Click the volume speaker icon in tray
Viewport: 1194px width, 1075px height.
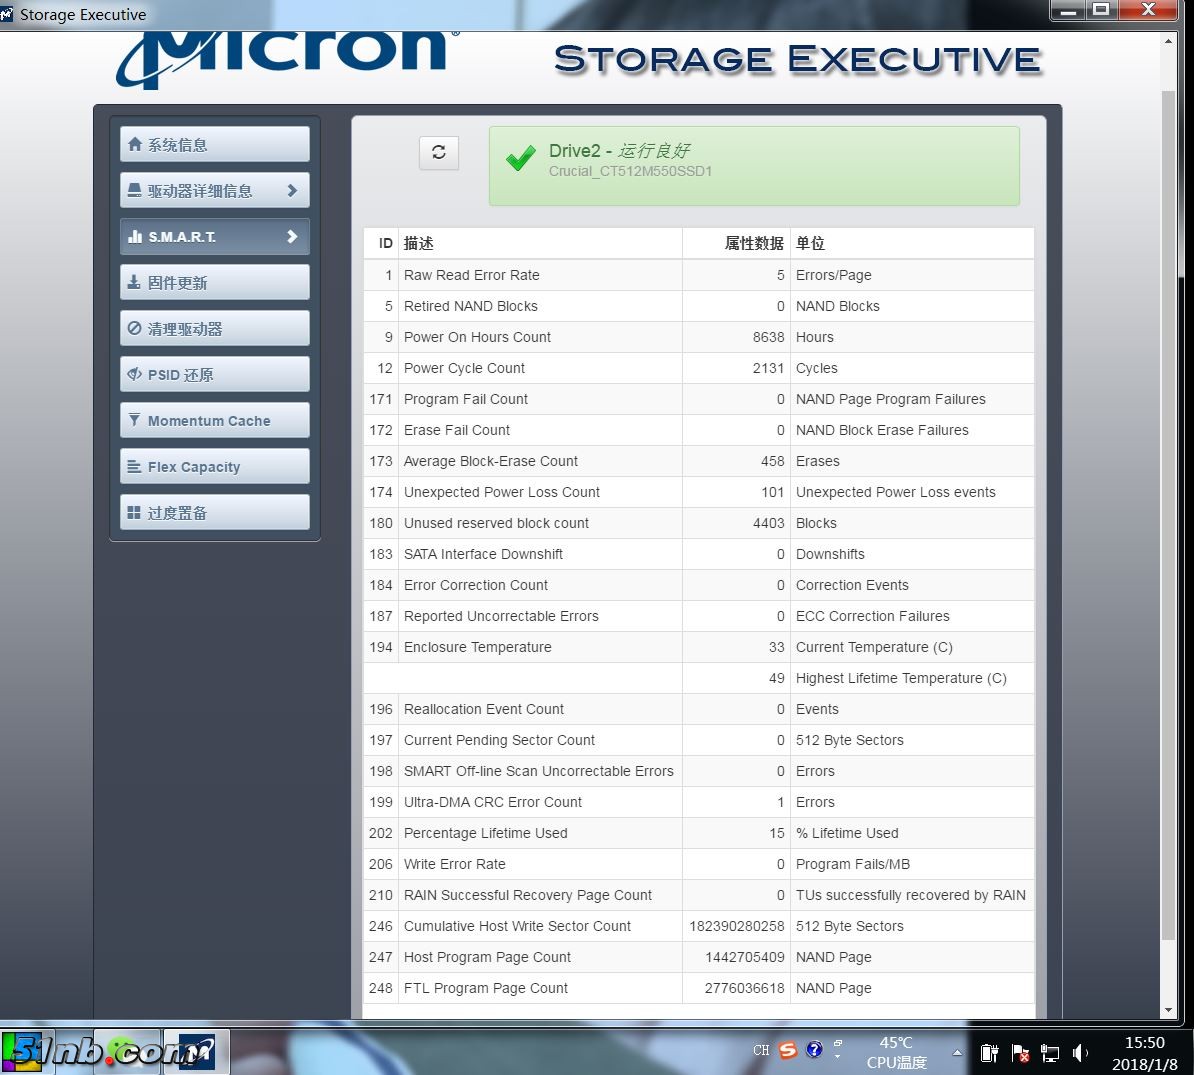point(1080,1053)
